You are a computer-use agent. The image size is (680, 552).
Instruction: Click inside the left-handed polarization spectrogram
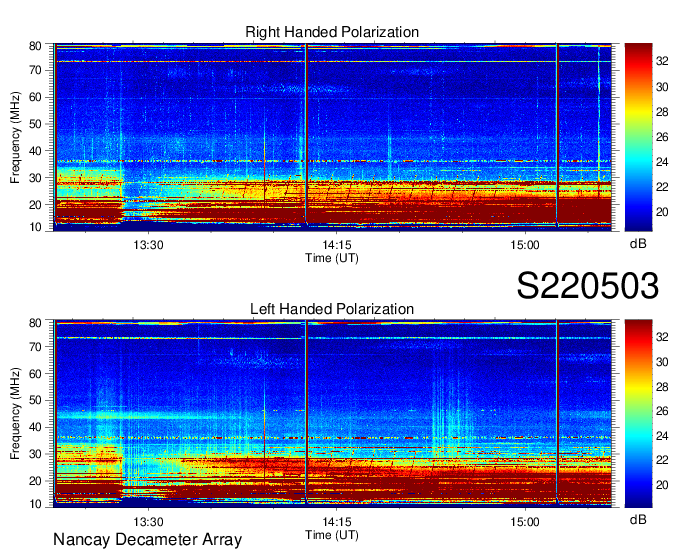(x=332, y=413)
